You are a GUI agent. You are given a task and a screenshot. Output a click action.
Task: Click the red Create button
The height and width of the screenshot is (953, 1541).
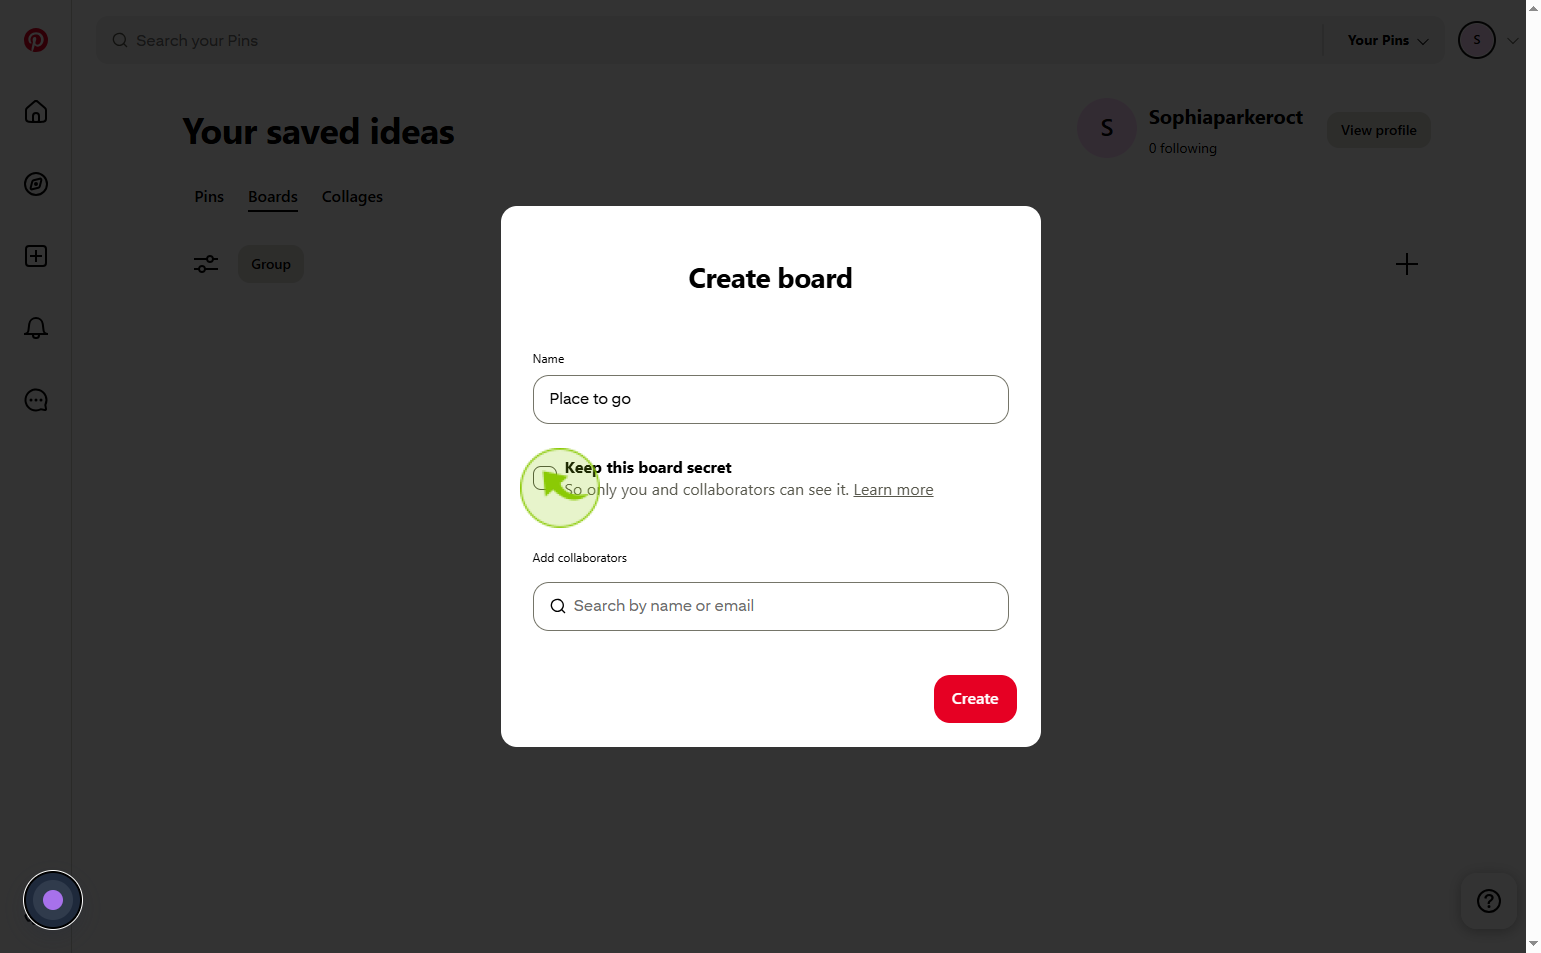coord(975,699)
